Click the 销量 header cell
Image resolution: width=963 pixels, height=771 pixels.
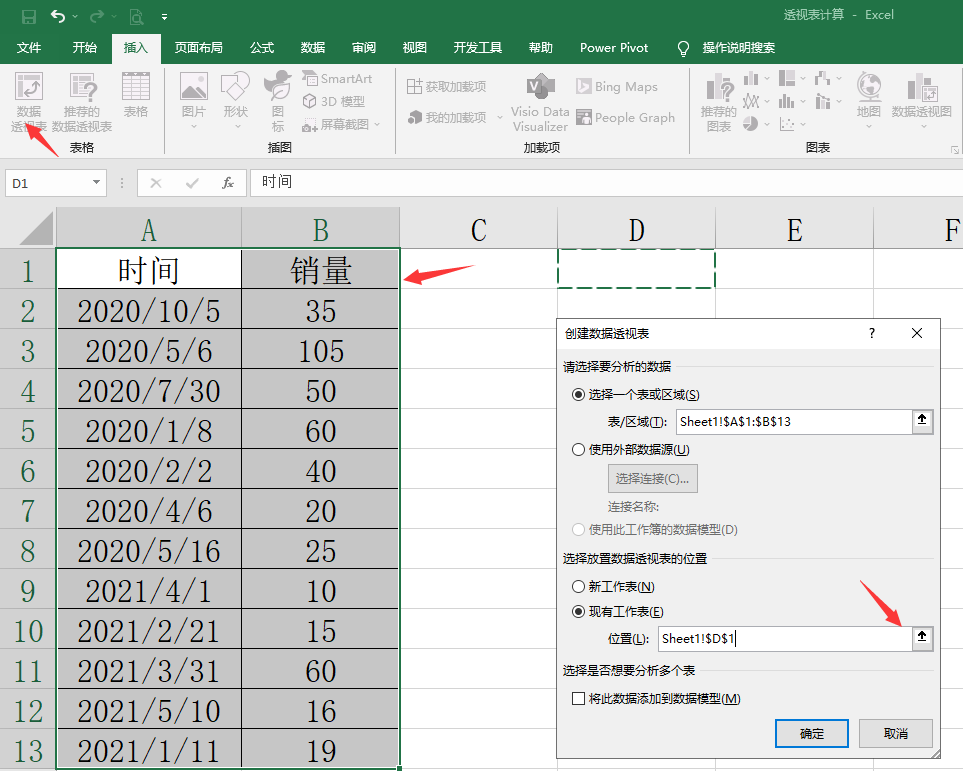coord(321,269)
